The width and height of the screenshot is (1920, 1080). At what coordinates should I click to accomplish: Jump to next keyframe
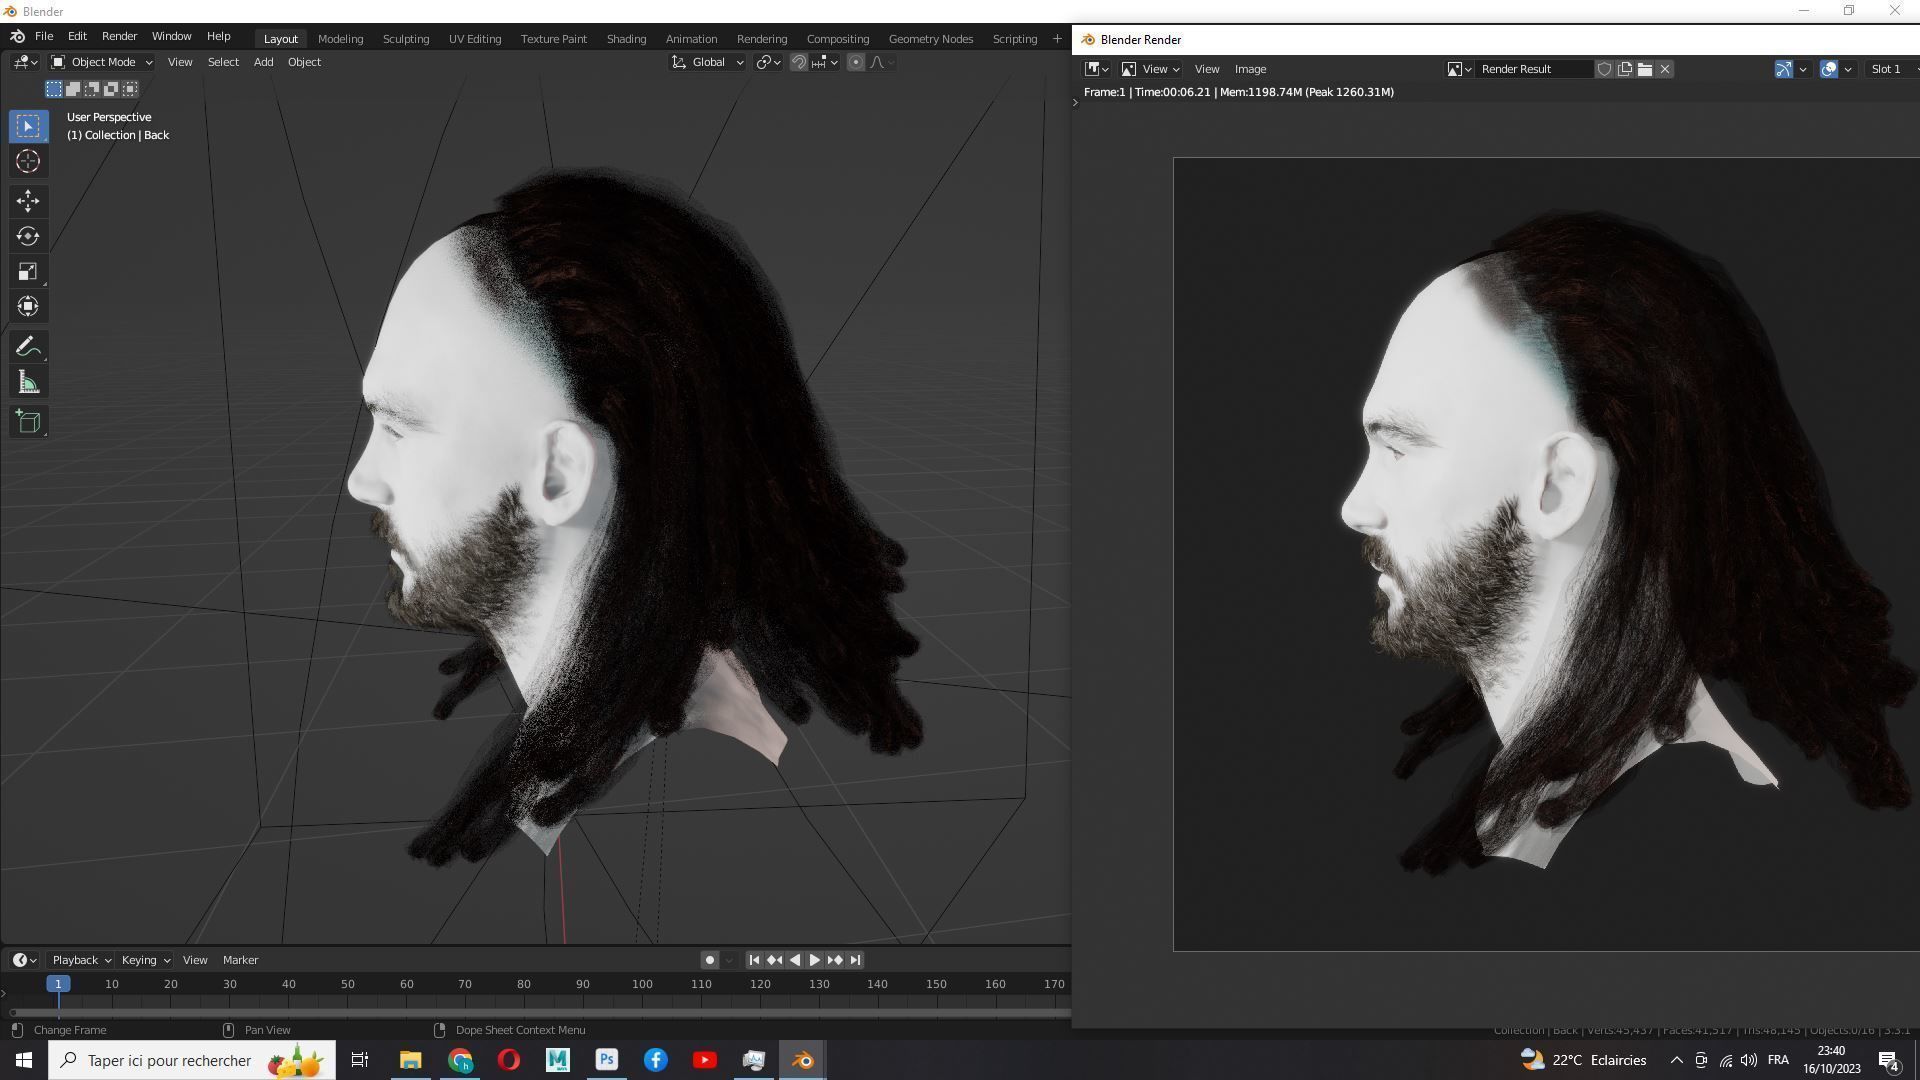(x=834, y=960)
